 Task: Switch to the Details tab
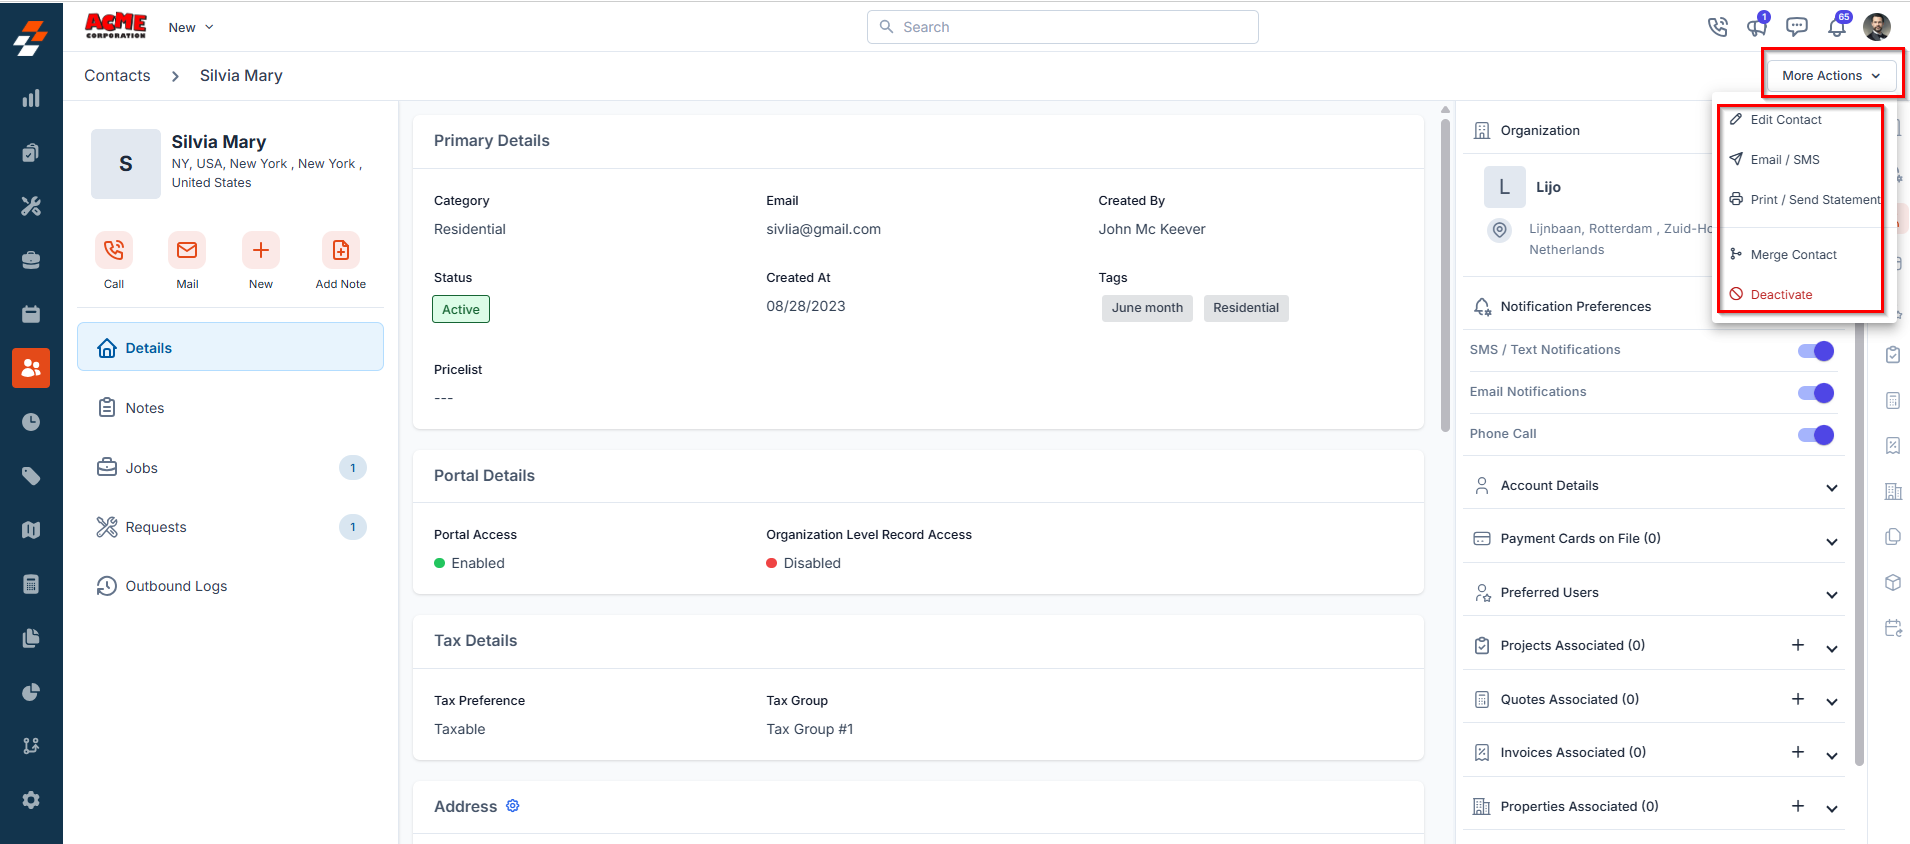tap(230, 347)
